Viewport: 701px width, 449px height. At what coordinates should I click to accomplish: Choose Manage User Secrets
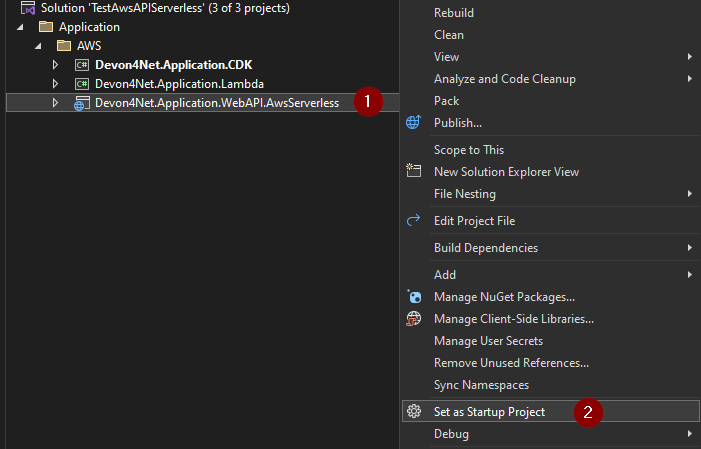pos(488,341)
